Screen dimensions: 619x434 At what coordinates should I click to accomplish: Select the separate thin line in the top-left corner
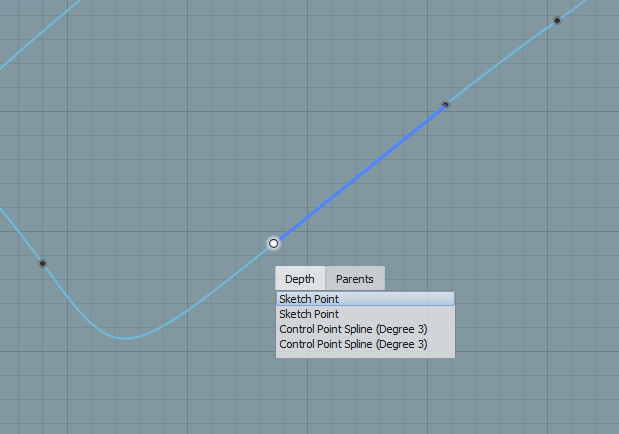[39, 36]
